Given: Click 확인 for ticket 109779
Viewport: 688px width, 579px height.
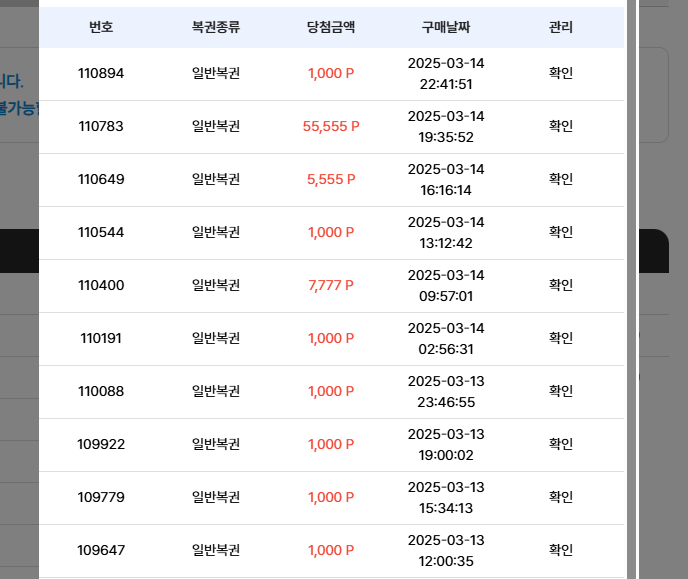Looking at the screenshot, I should 561,497.
